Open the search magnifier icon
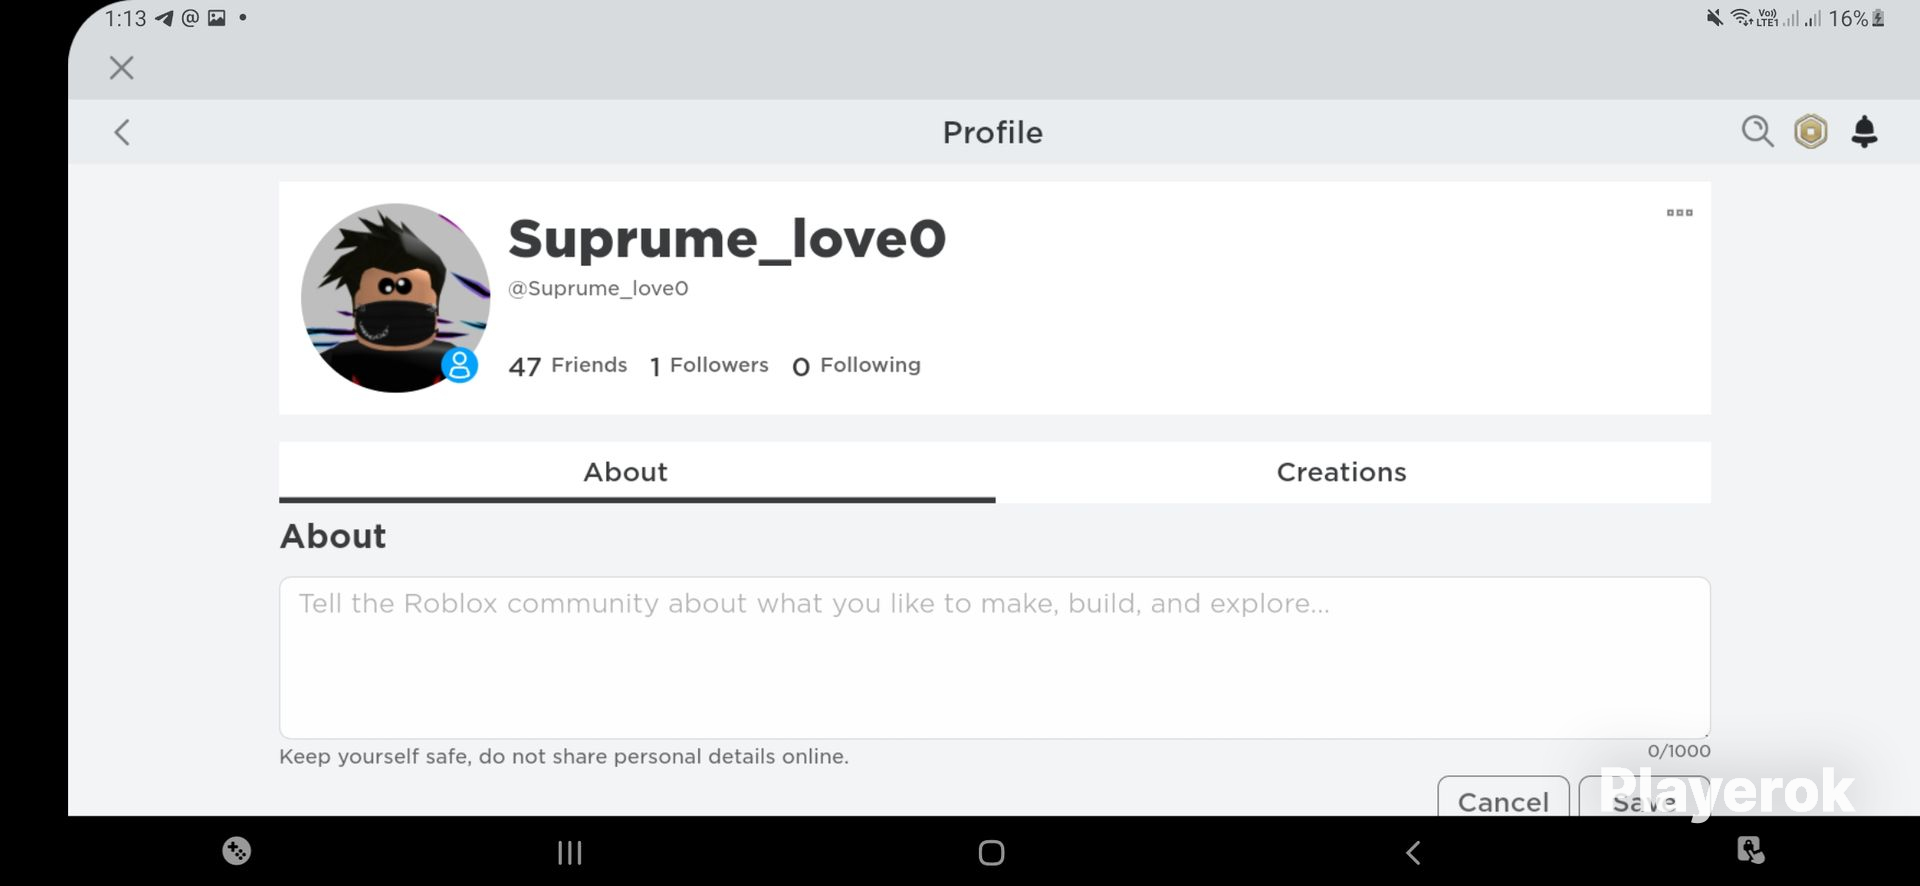The height and width of the screenshot is (886, 1920). [x=1757, y=132]
